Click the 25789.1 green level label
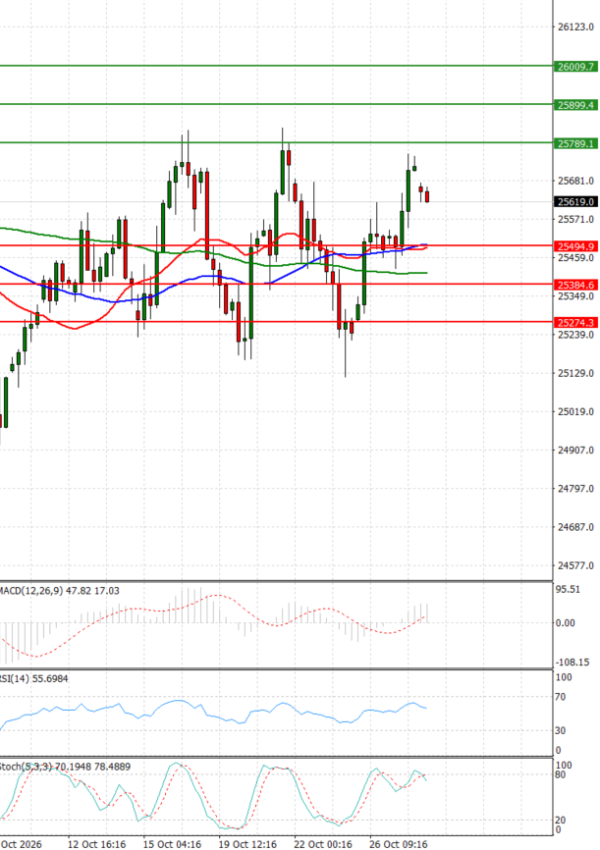600x850 pixels. point(576,143)
